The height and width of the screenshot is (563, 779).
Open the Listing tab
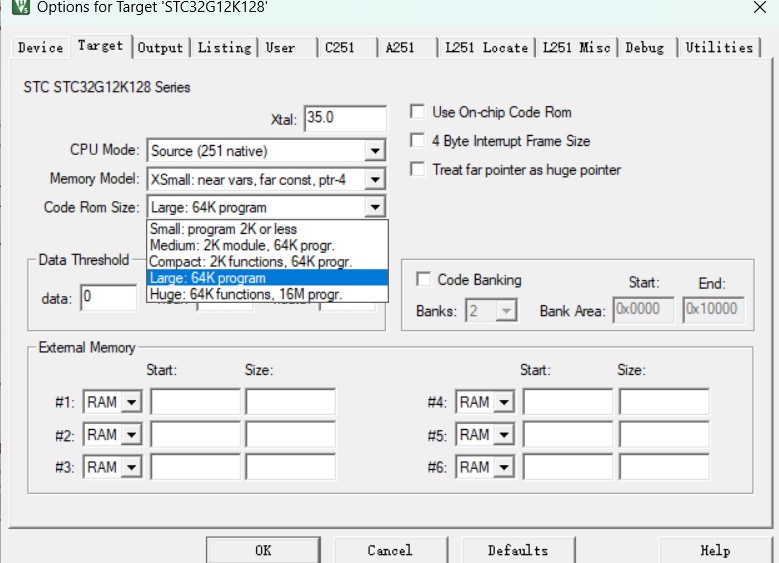tap(225, 48)
